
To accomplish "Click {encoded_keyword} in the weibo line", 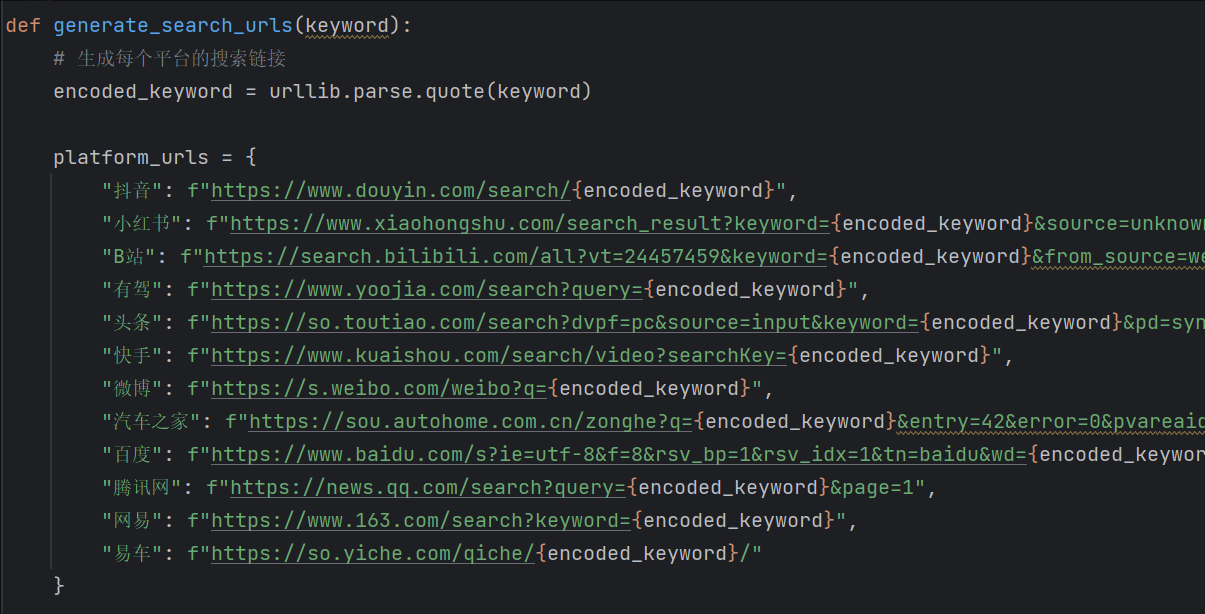I will pos(649,389).
